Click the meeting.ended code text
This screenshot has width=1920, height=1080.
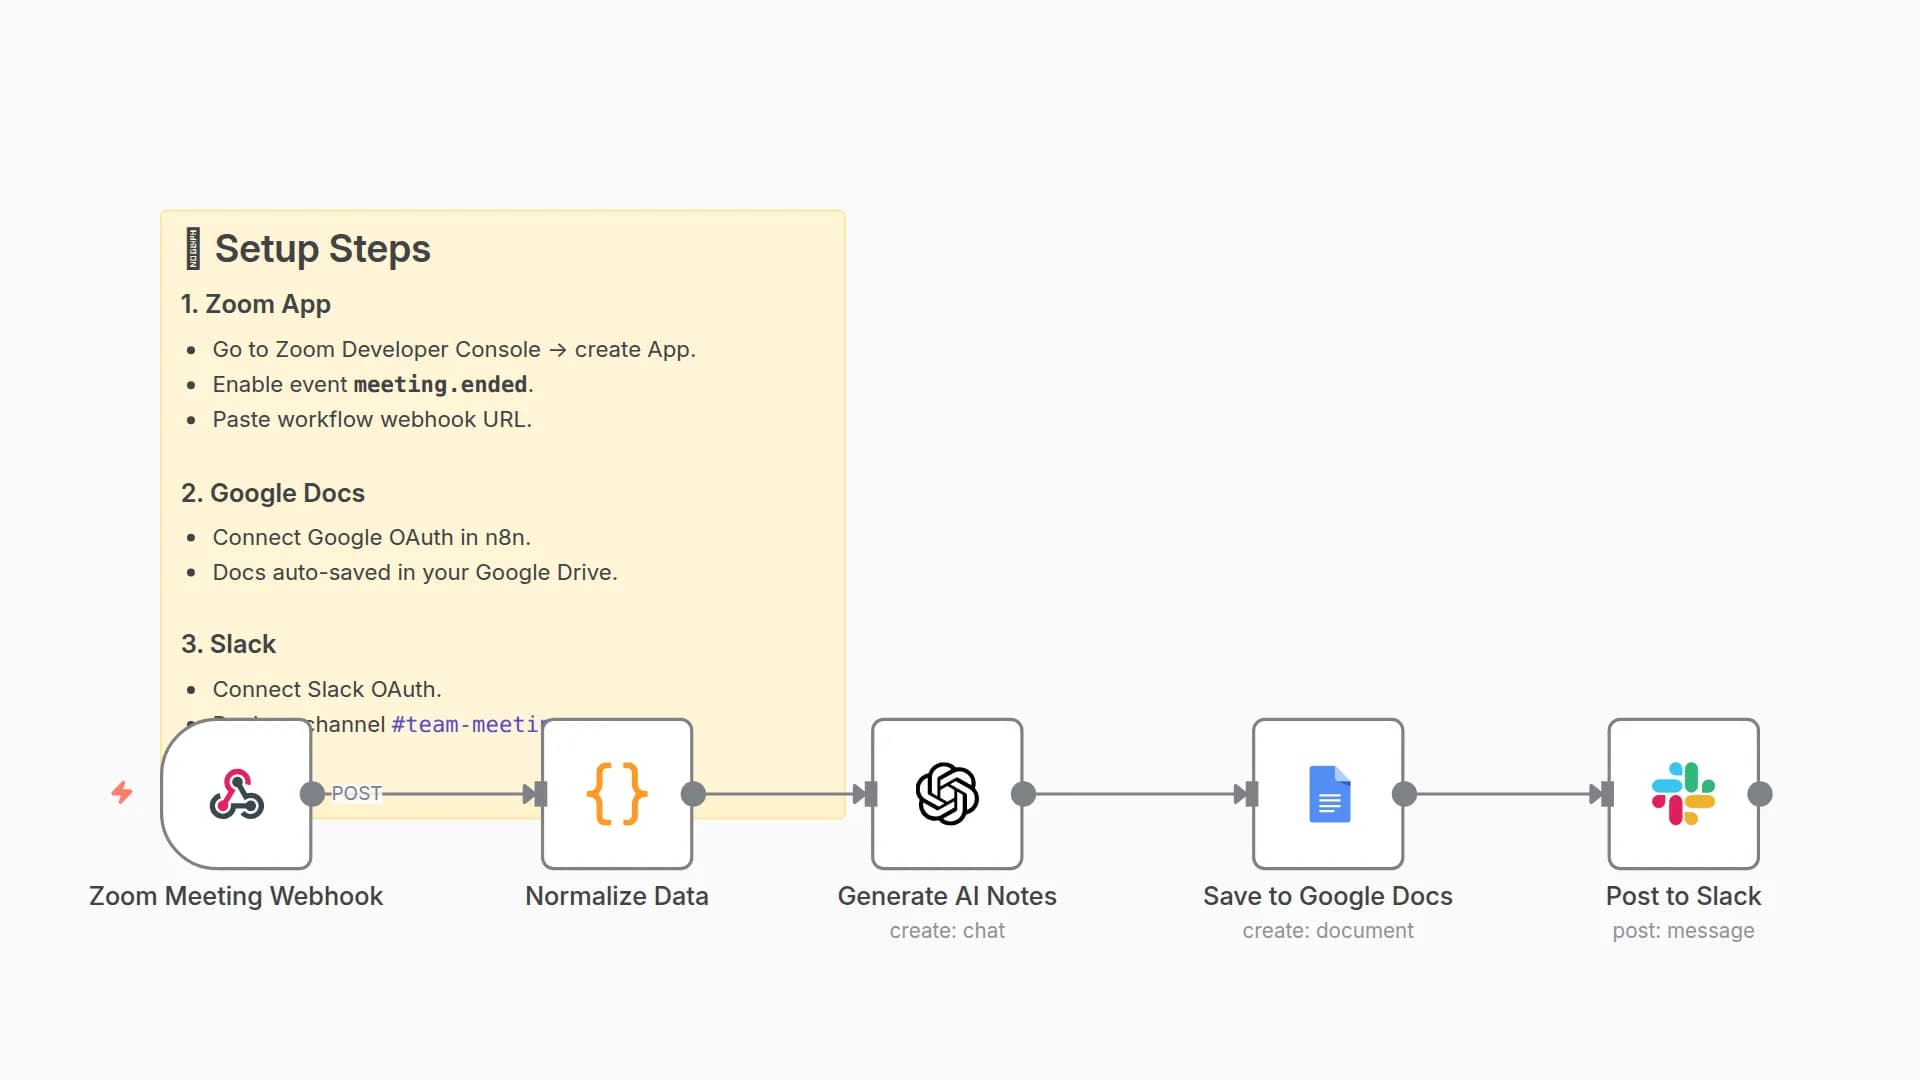pyautogui.click(x=440, y=384)
